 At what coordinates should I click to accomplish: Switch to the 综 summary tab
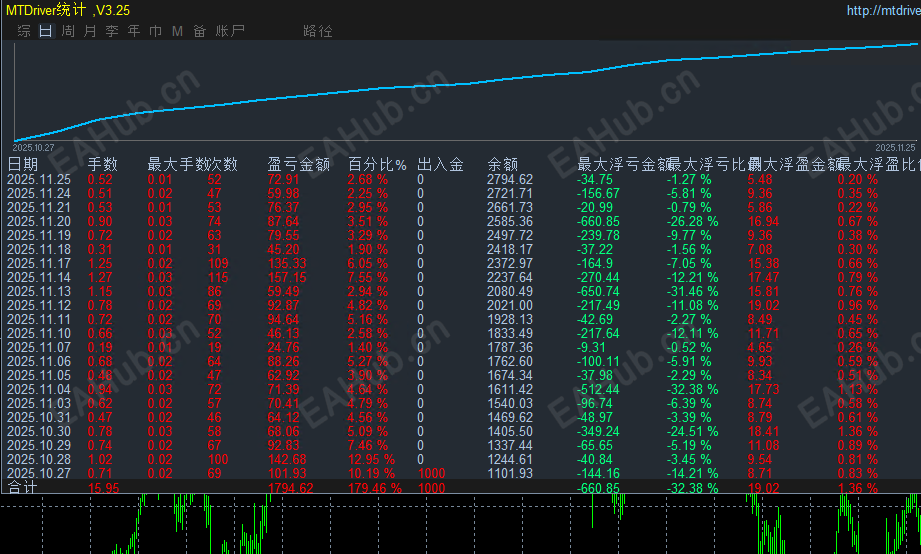click(x=24, y=31)
